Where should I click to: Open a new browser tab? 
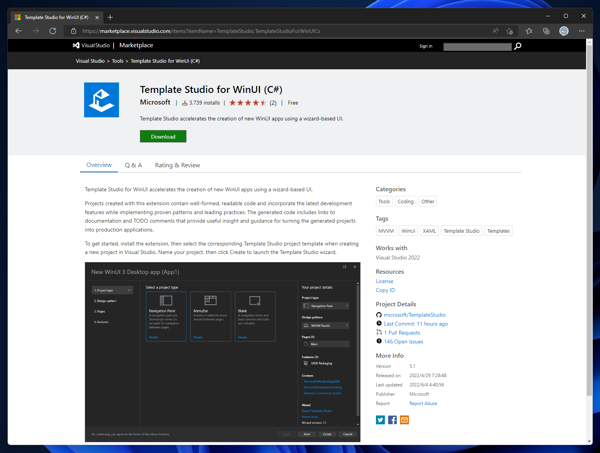point(110,17)
